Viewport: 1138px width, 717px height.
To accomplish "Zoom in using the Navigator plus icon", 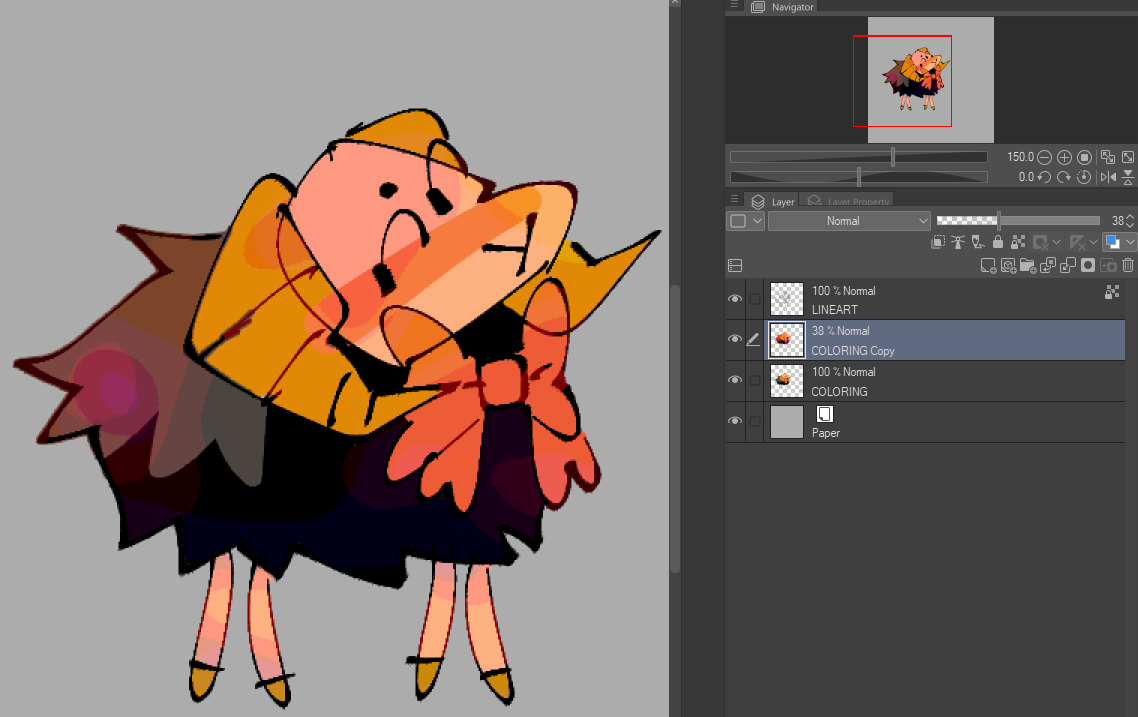I will click(x=1064, y=157).
